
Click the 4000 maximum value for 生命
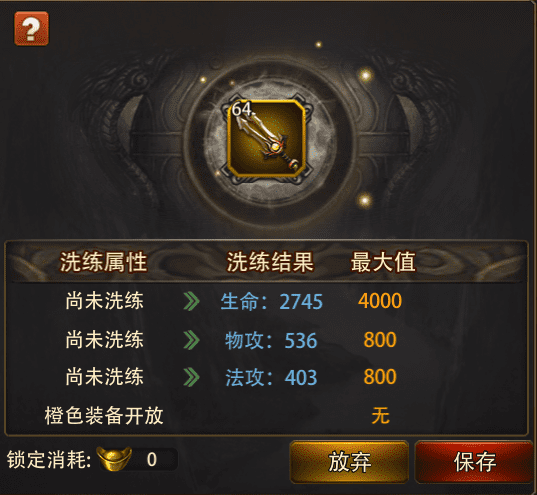tap(380, 301)
